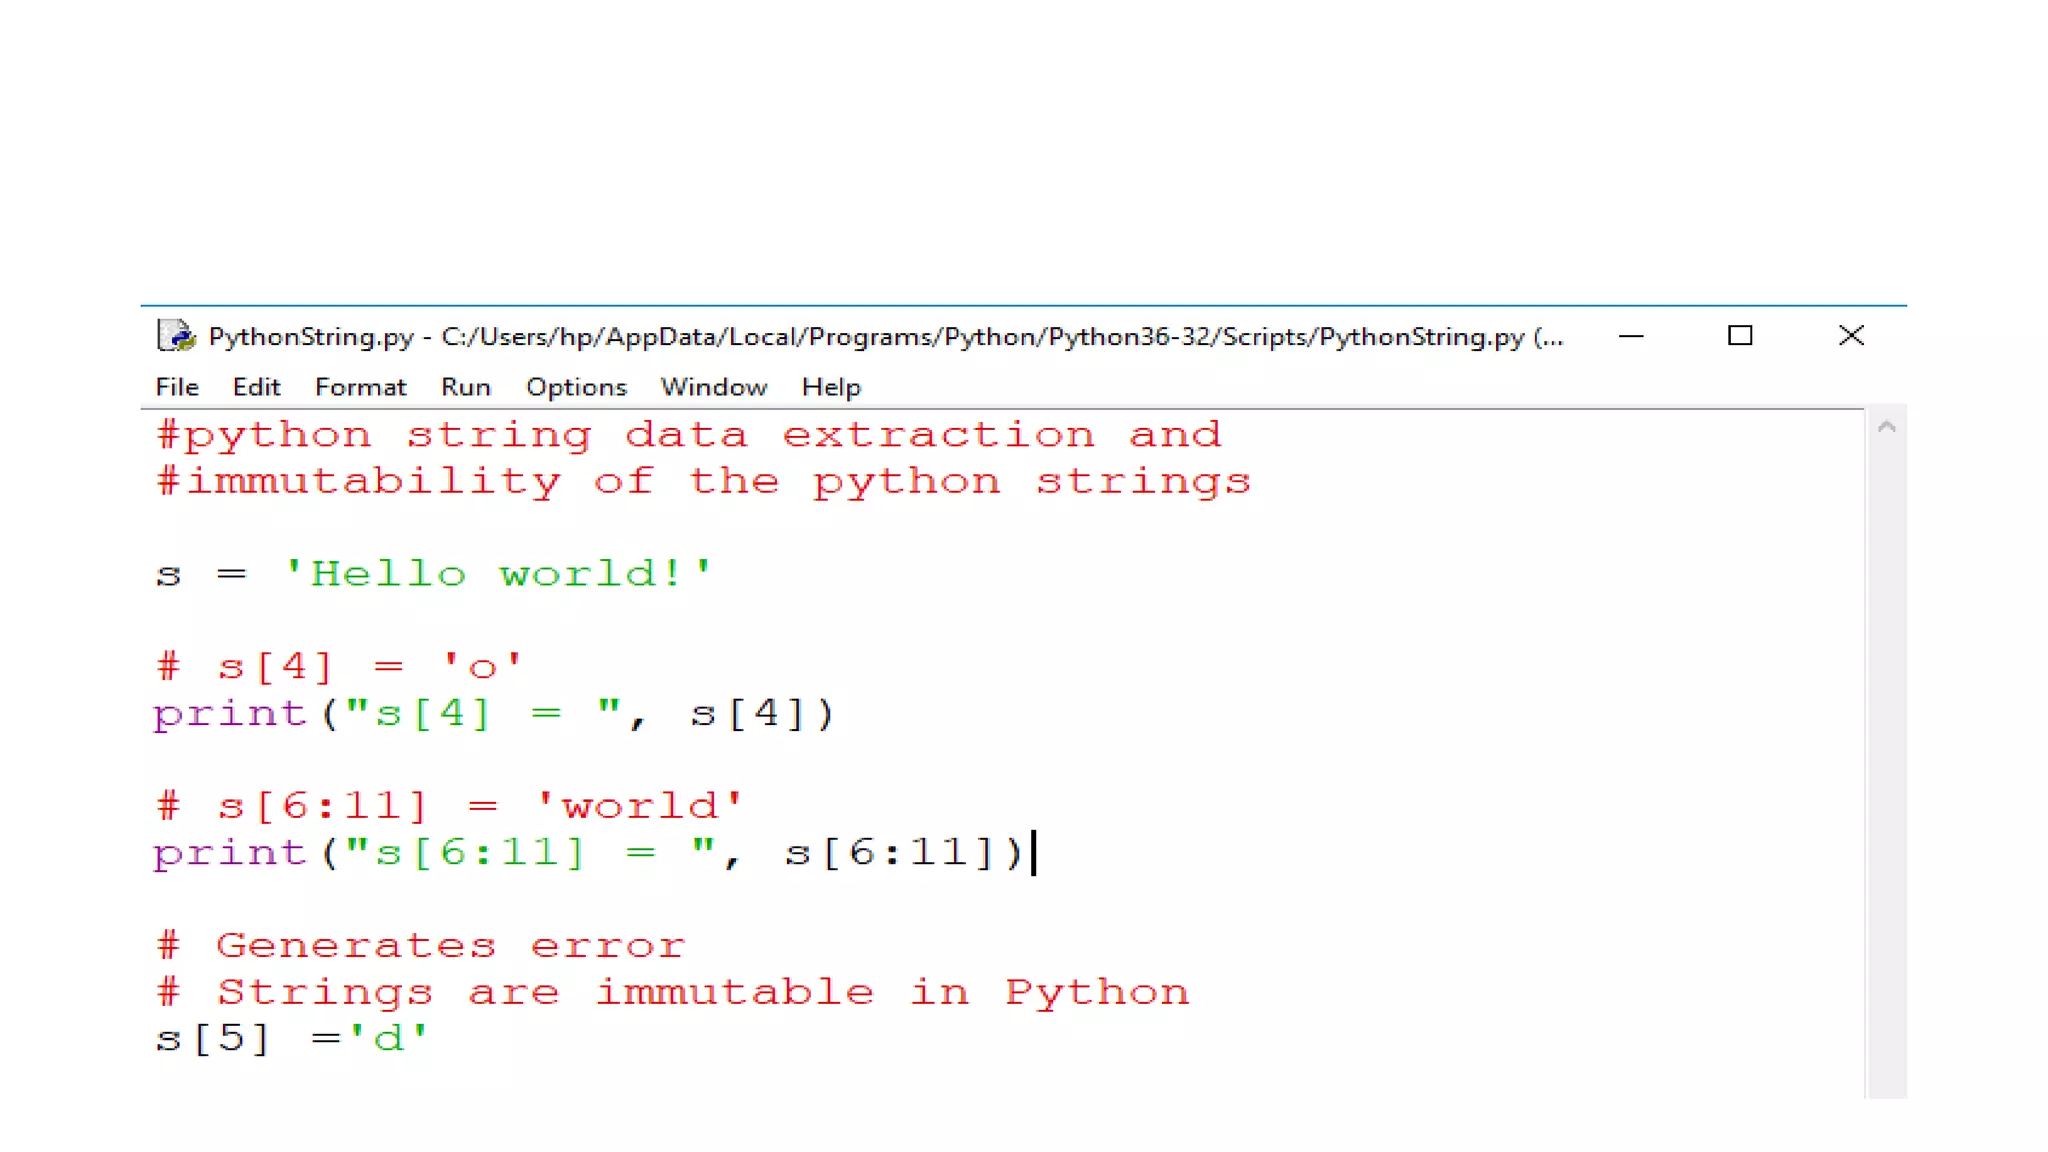Click the line s[5] ='d'
Screen dimensions: 2048x1152
coord(291,1039)
